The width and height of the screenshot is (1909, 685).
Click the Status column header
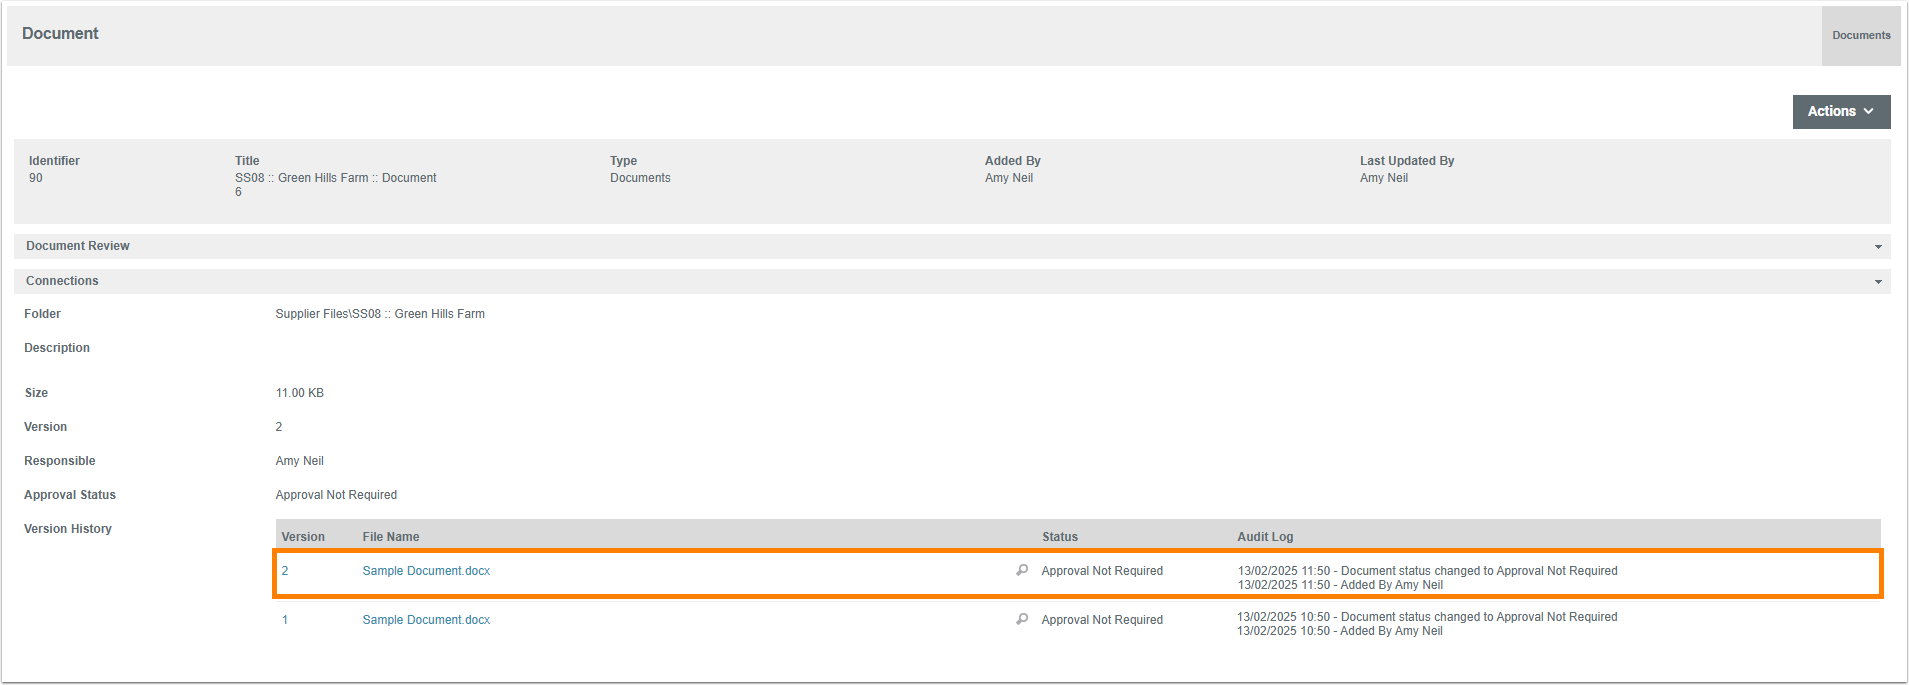pos(1059,537)
